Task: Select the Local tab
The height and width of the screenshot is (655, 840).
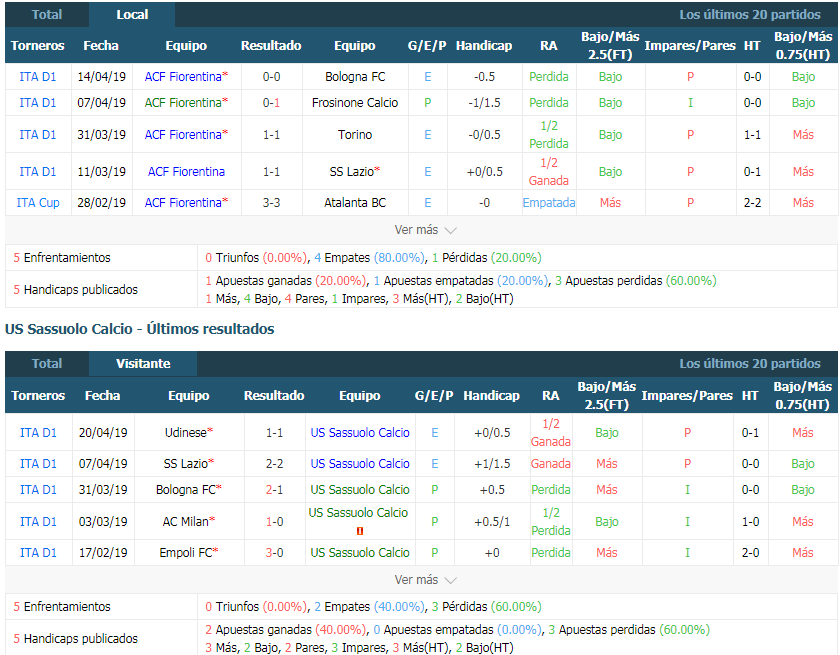Action: pyautogui.click(x=132, y=14)
